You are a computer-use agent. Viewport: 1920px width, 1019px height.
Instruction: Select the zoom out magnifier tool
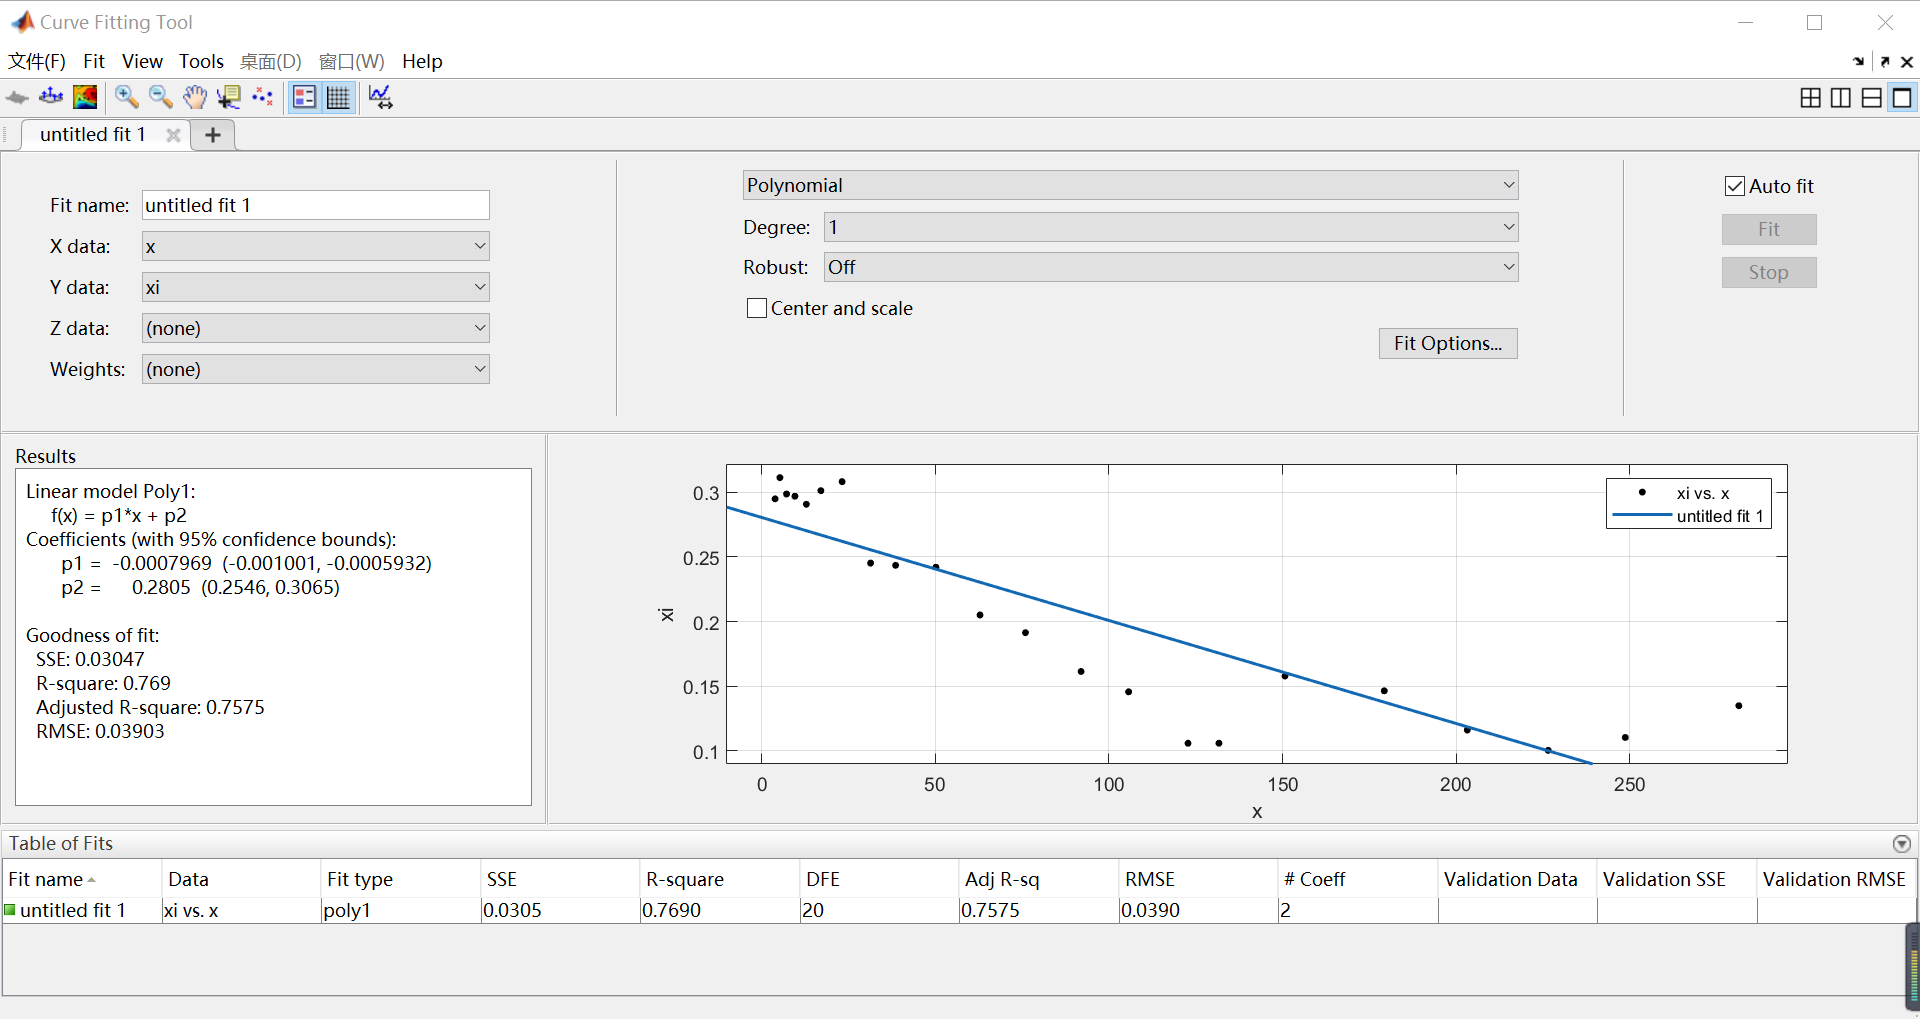point(160,97)
